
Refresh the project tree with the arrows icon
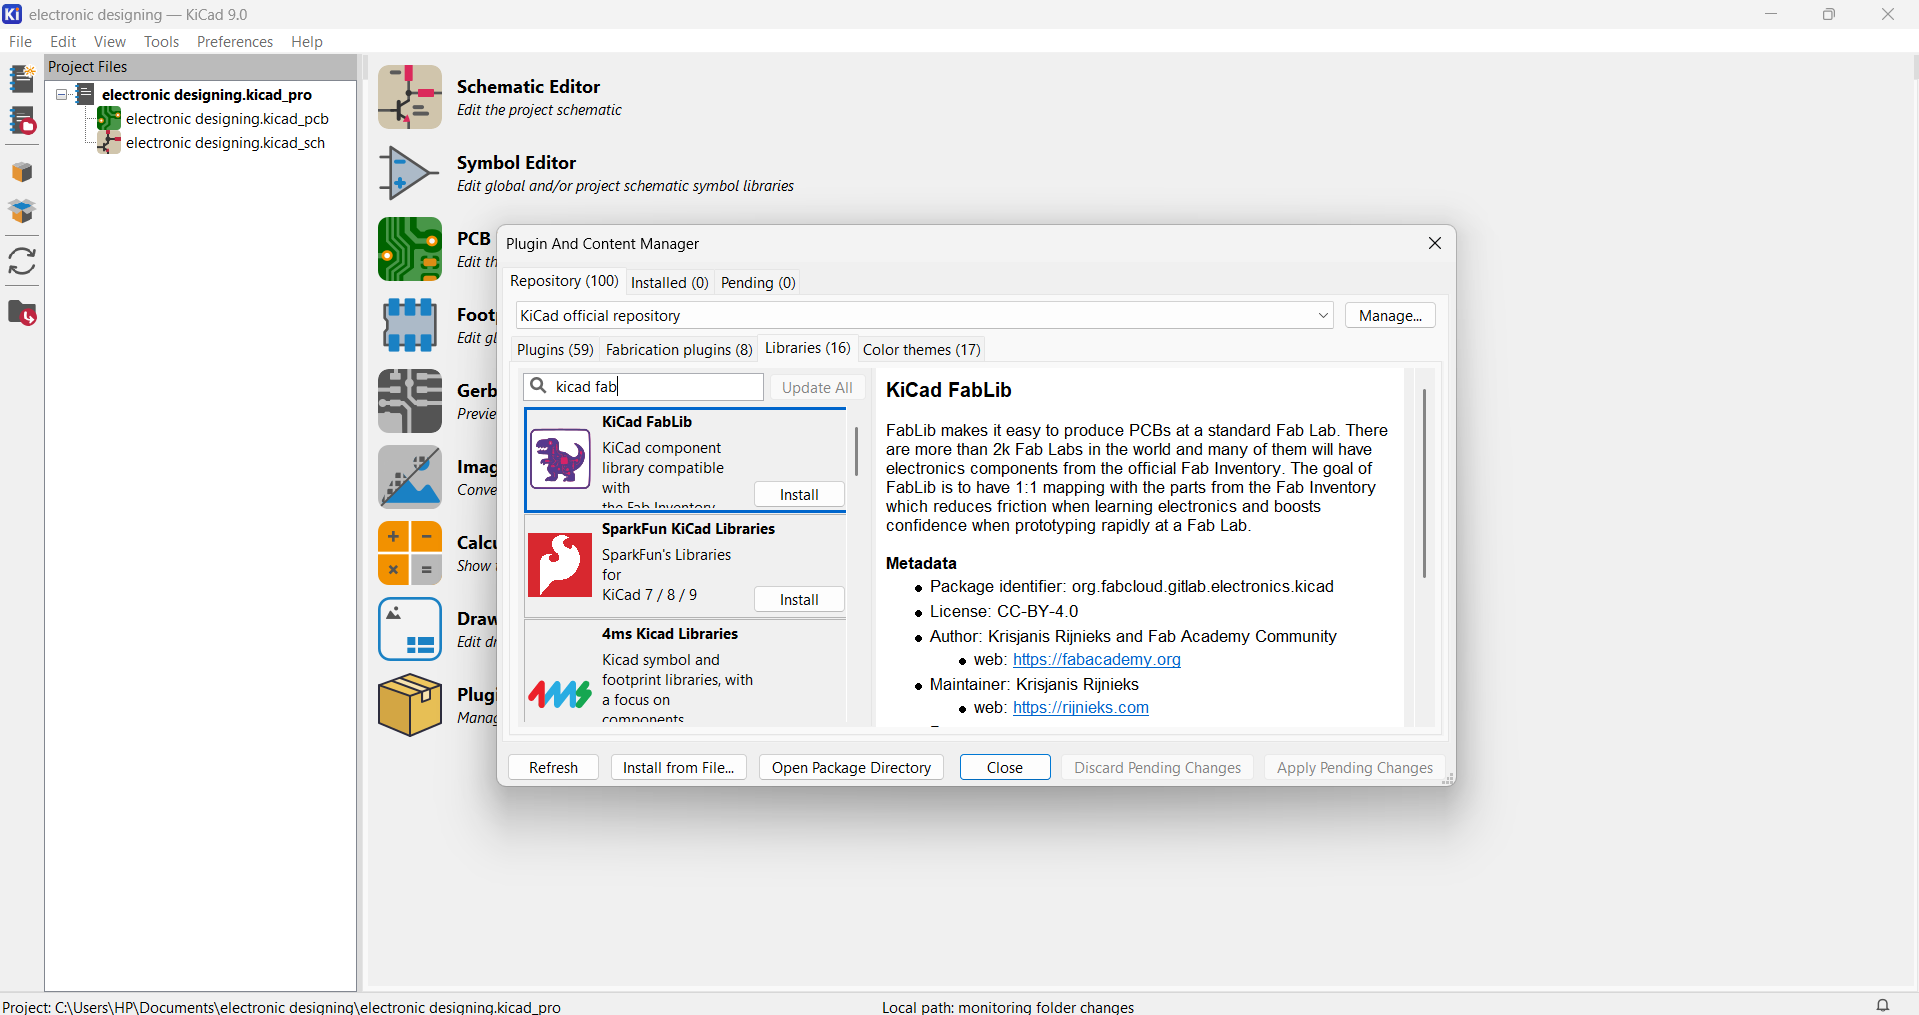click(x=22, y=262)
